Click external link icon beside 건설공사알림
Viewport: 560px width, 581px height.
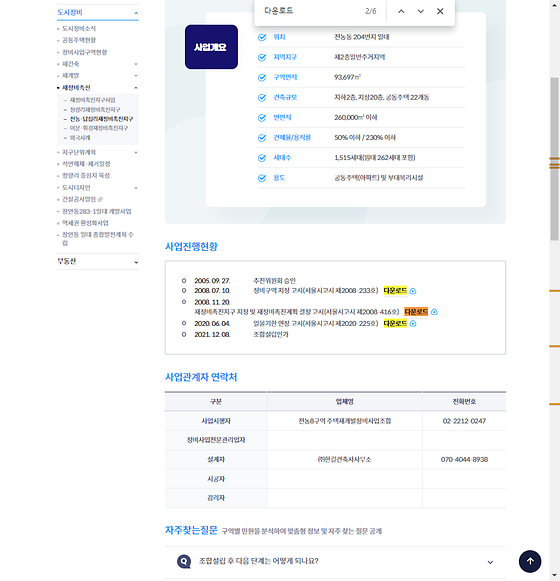point(100,199)
